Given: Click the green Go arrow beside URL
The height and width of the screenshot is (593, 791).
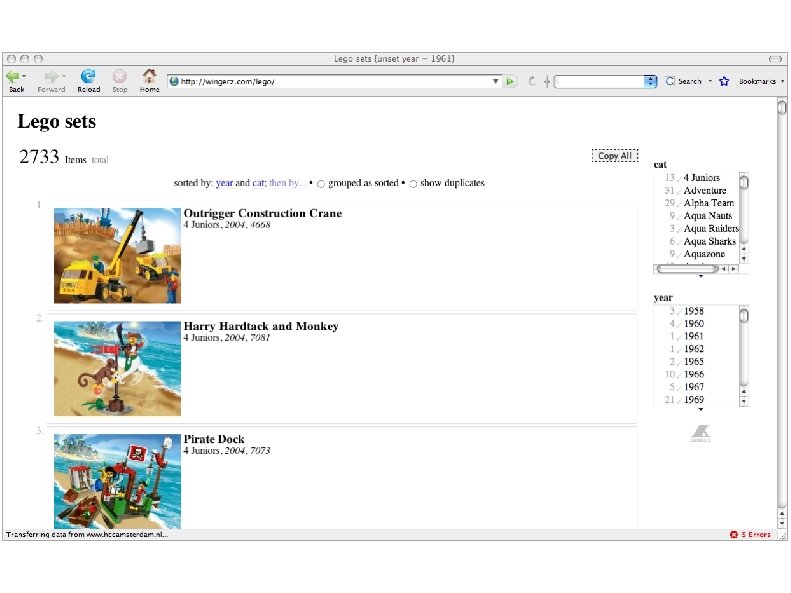Looking at the screenshot, I should tap(511, 81).
